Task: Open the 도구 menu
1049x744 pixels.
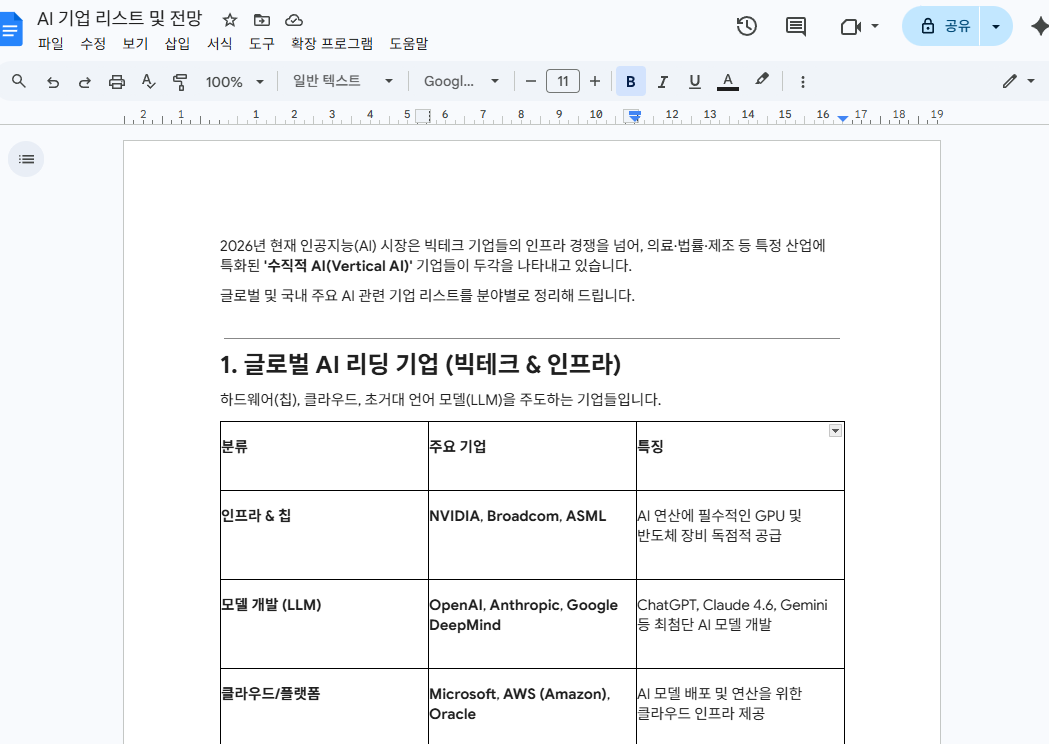Action: pos(262,44)
